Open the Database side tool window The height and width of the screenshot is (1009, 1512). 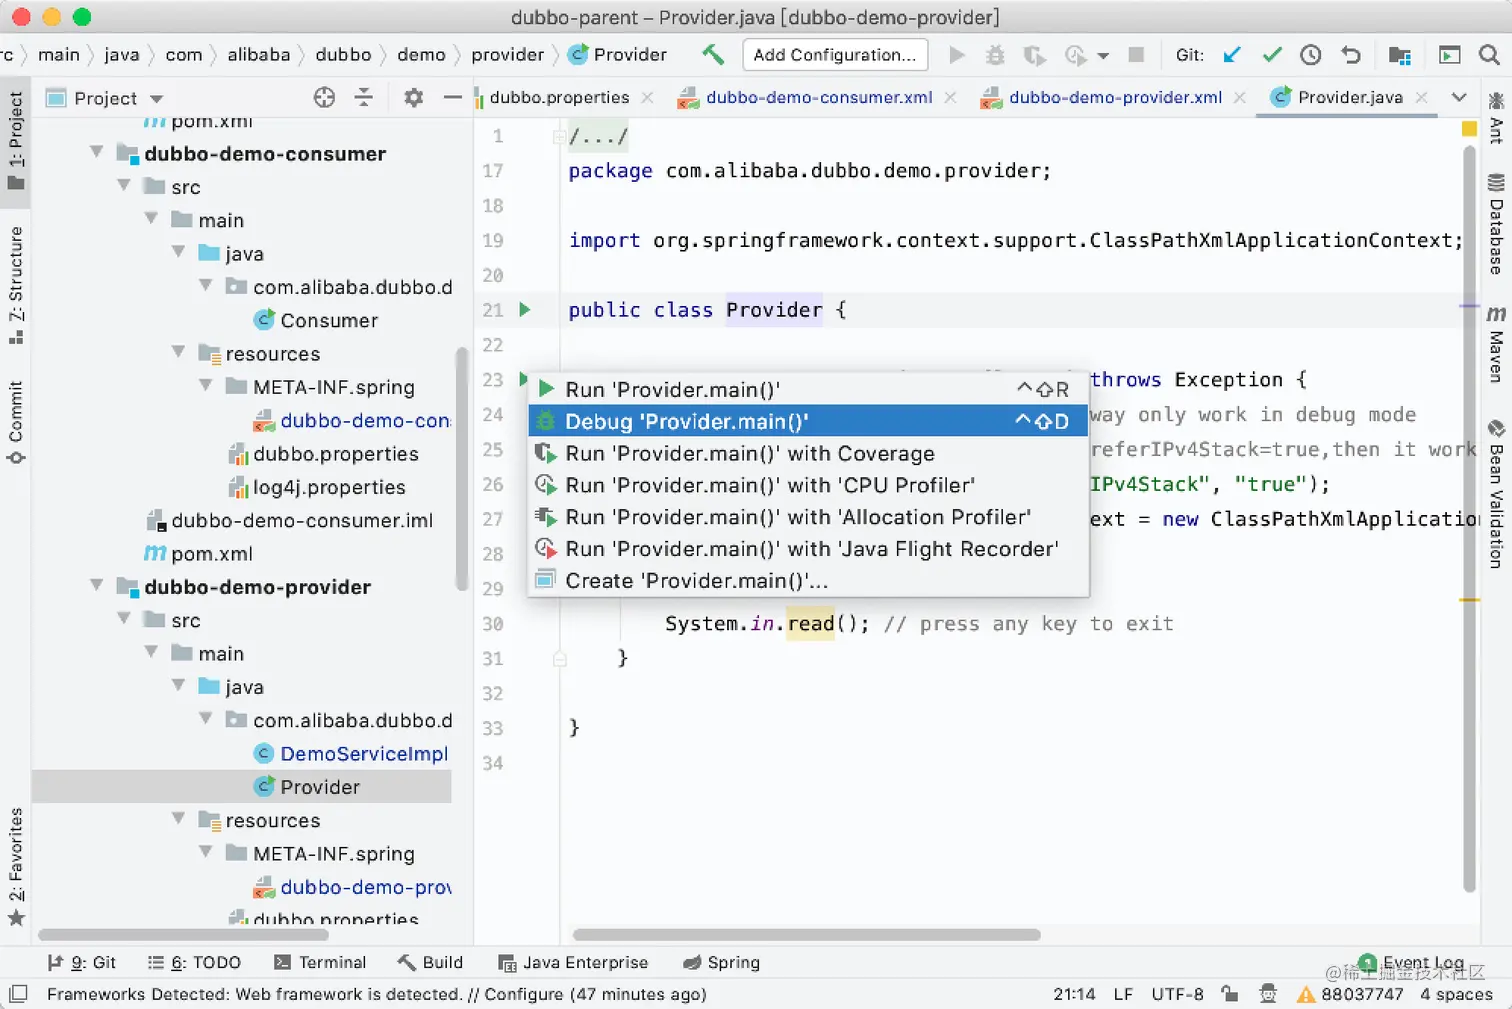[1496, 224]
